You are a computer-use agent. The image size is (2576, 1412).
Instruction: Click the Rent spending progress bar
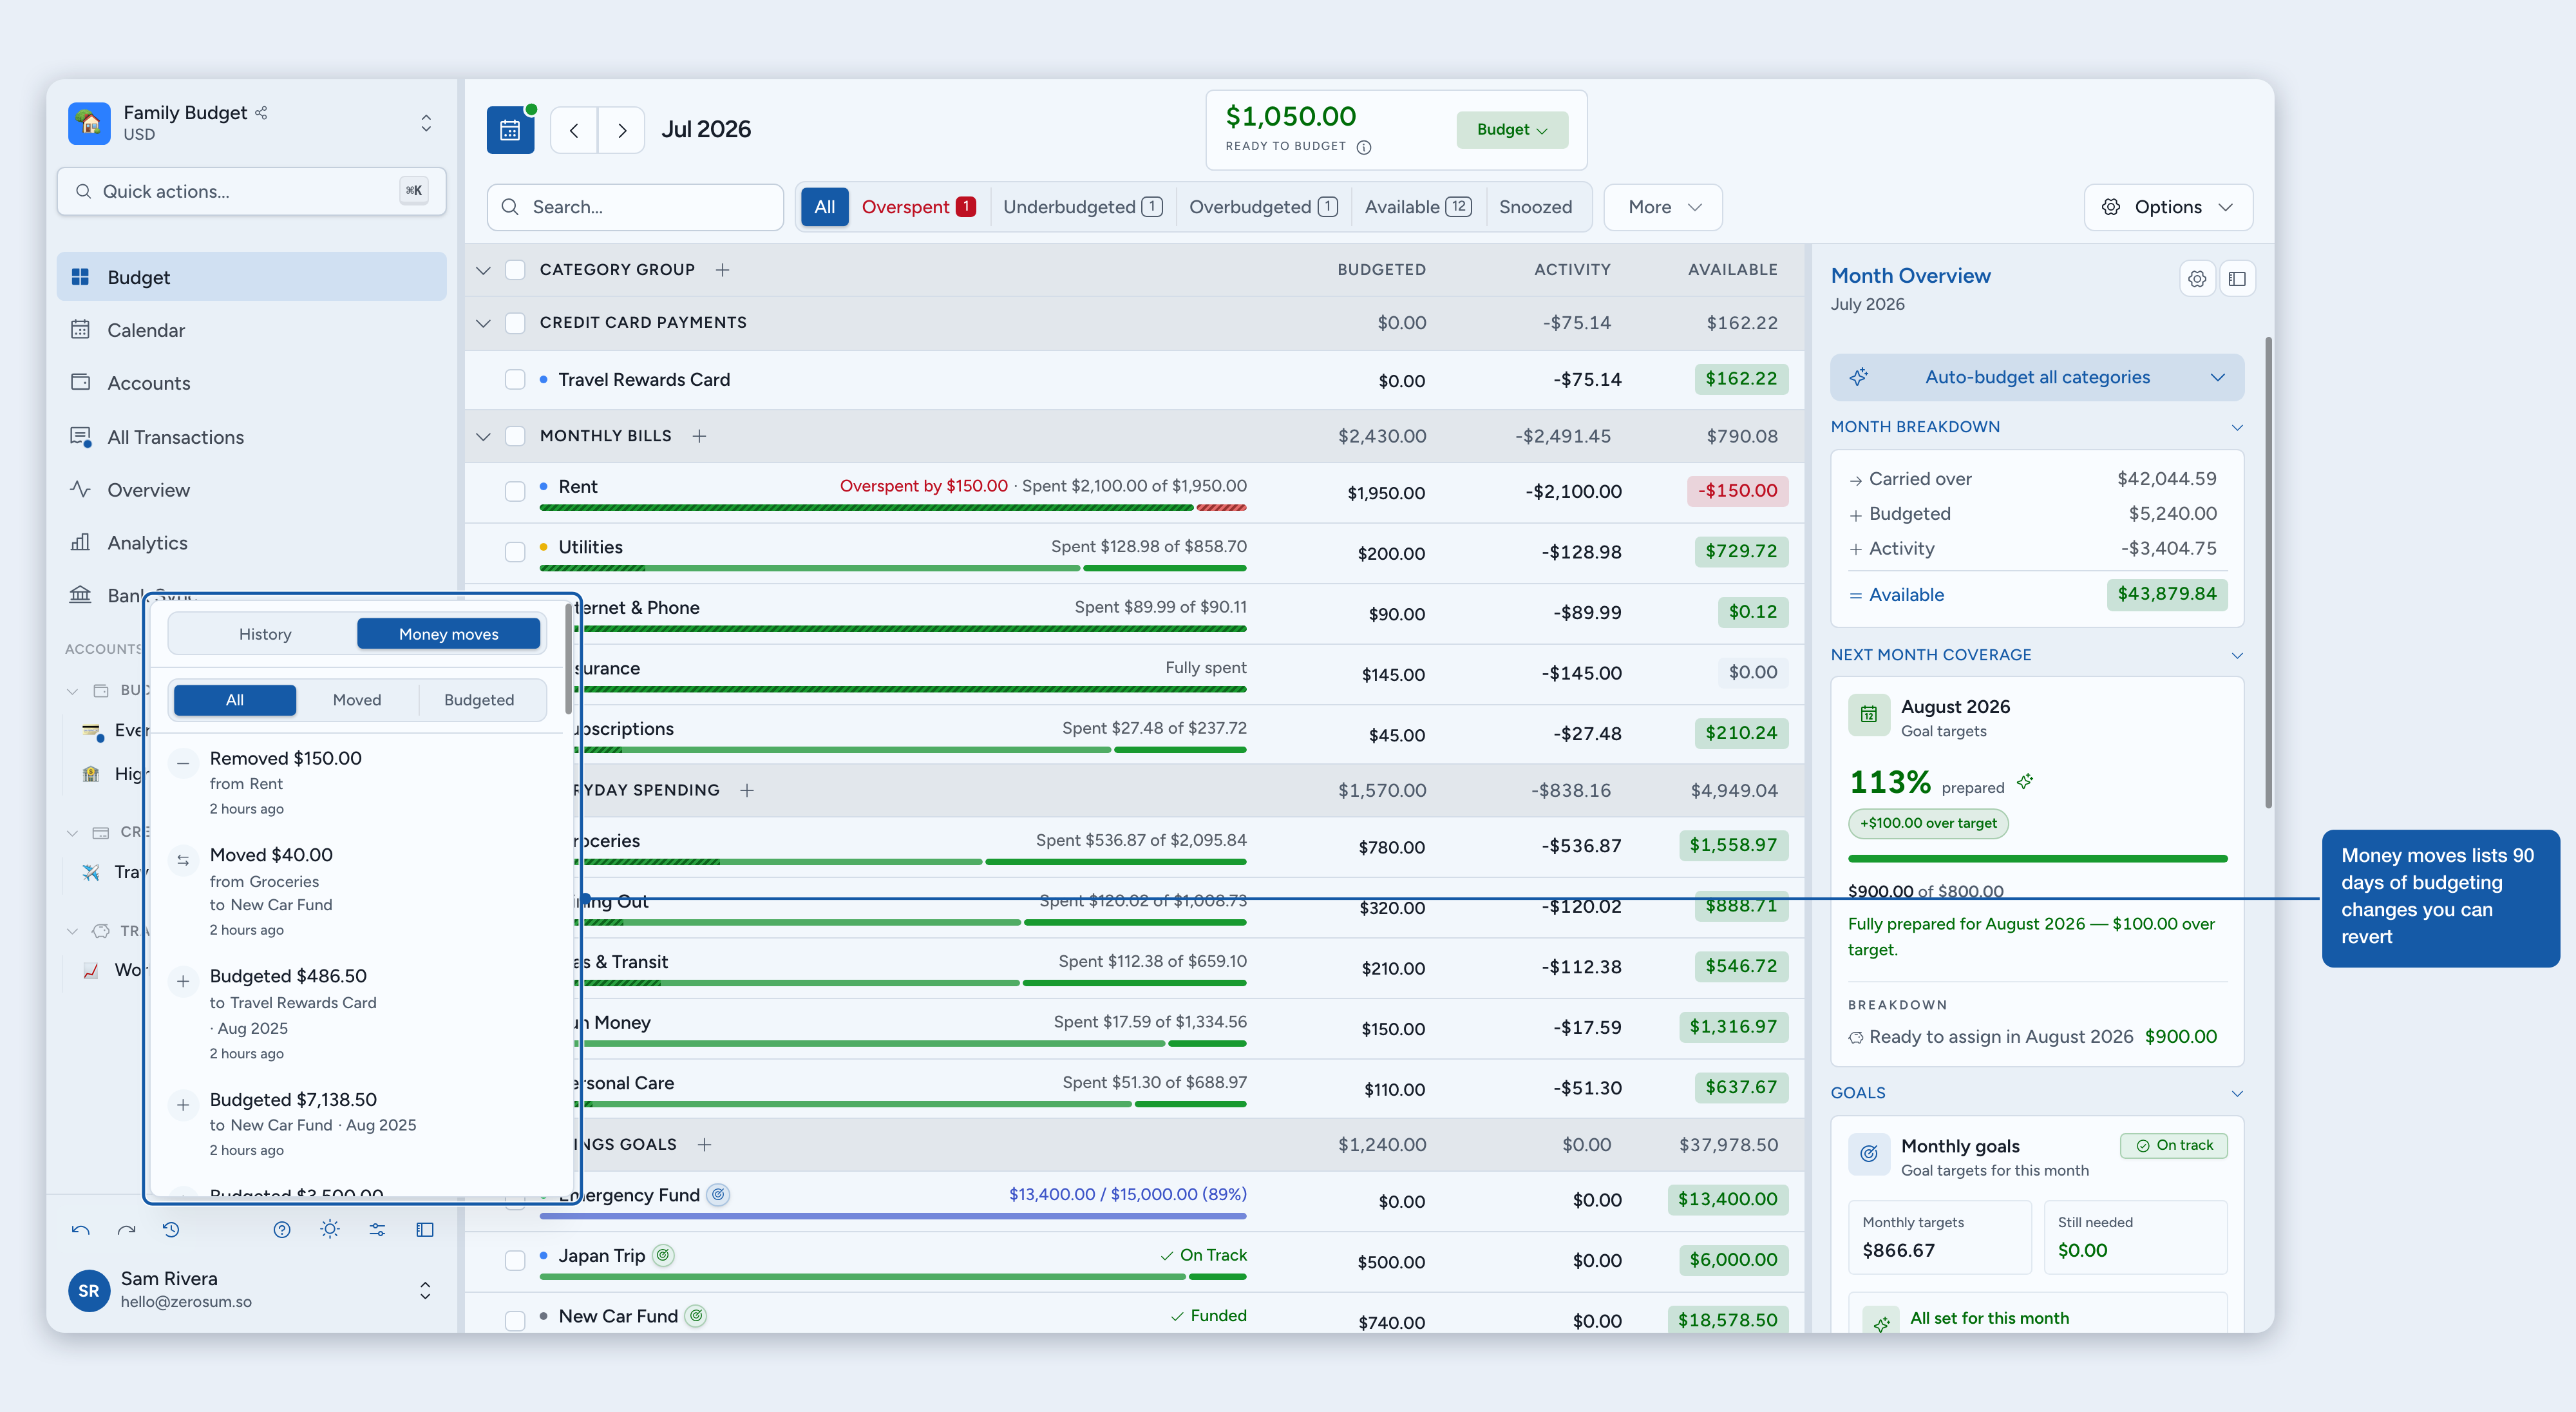pos(892,508)
